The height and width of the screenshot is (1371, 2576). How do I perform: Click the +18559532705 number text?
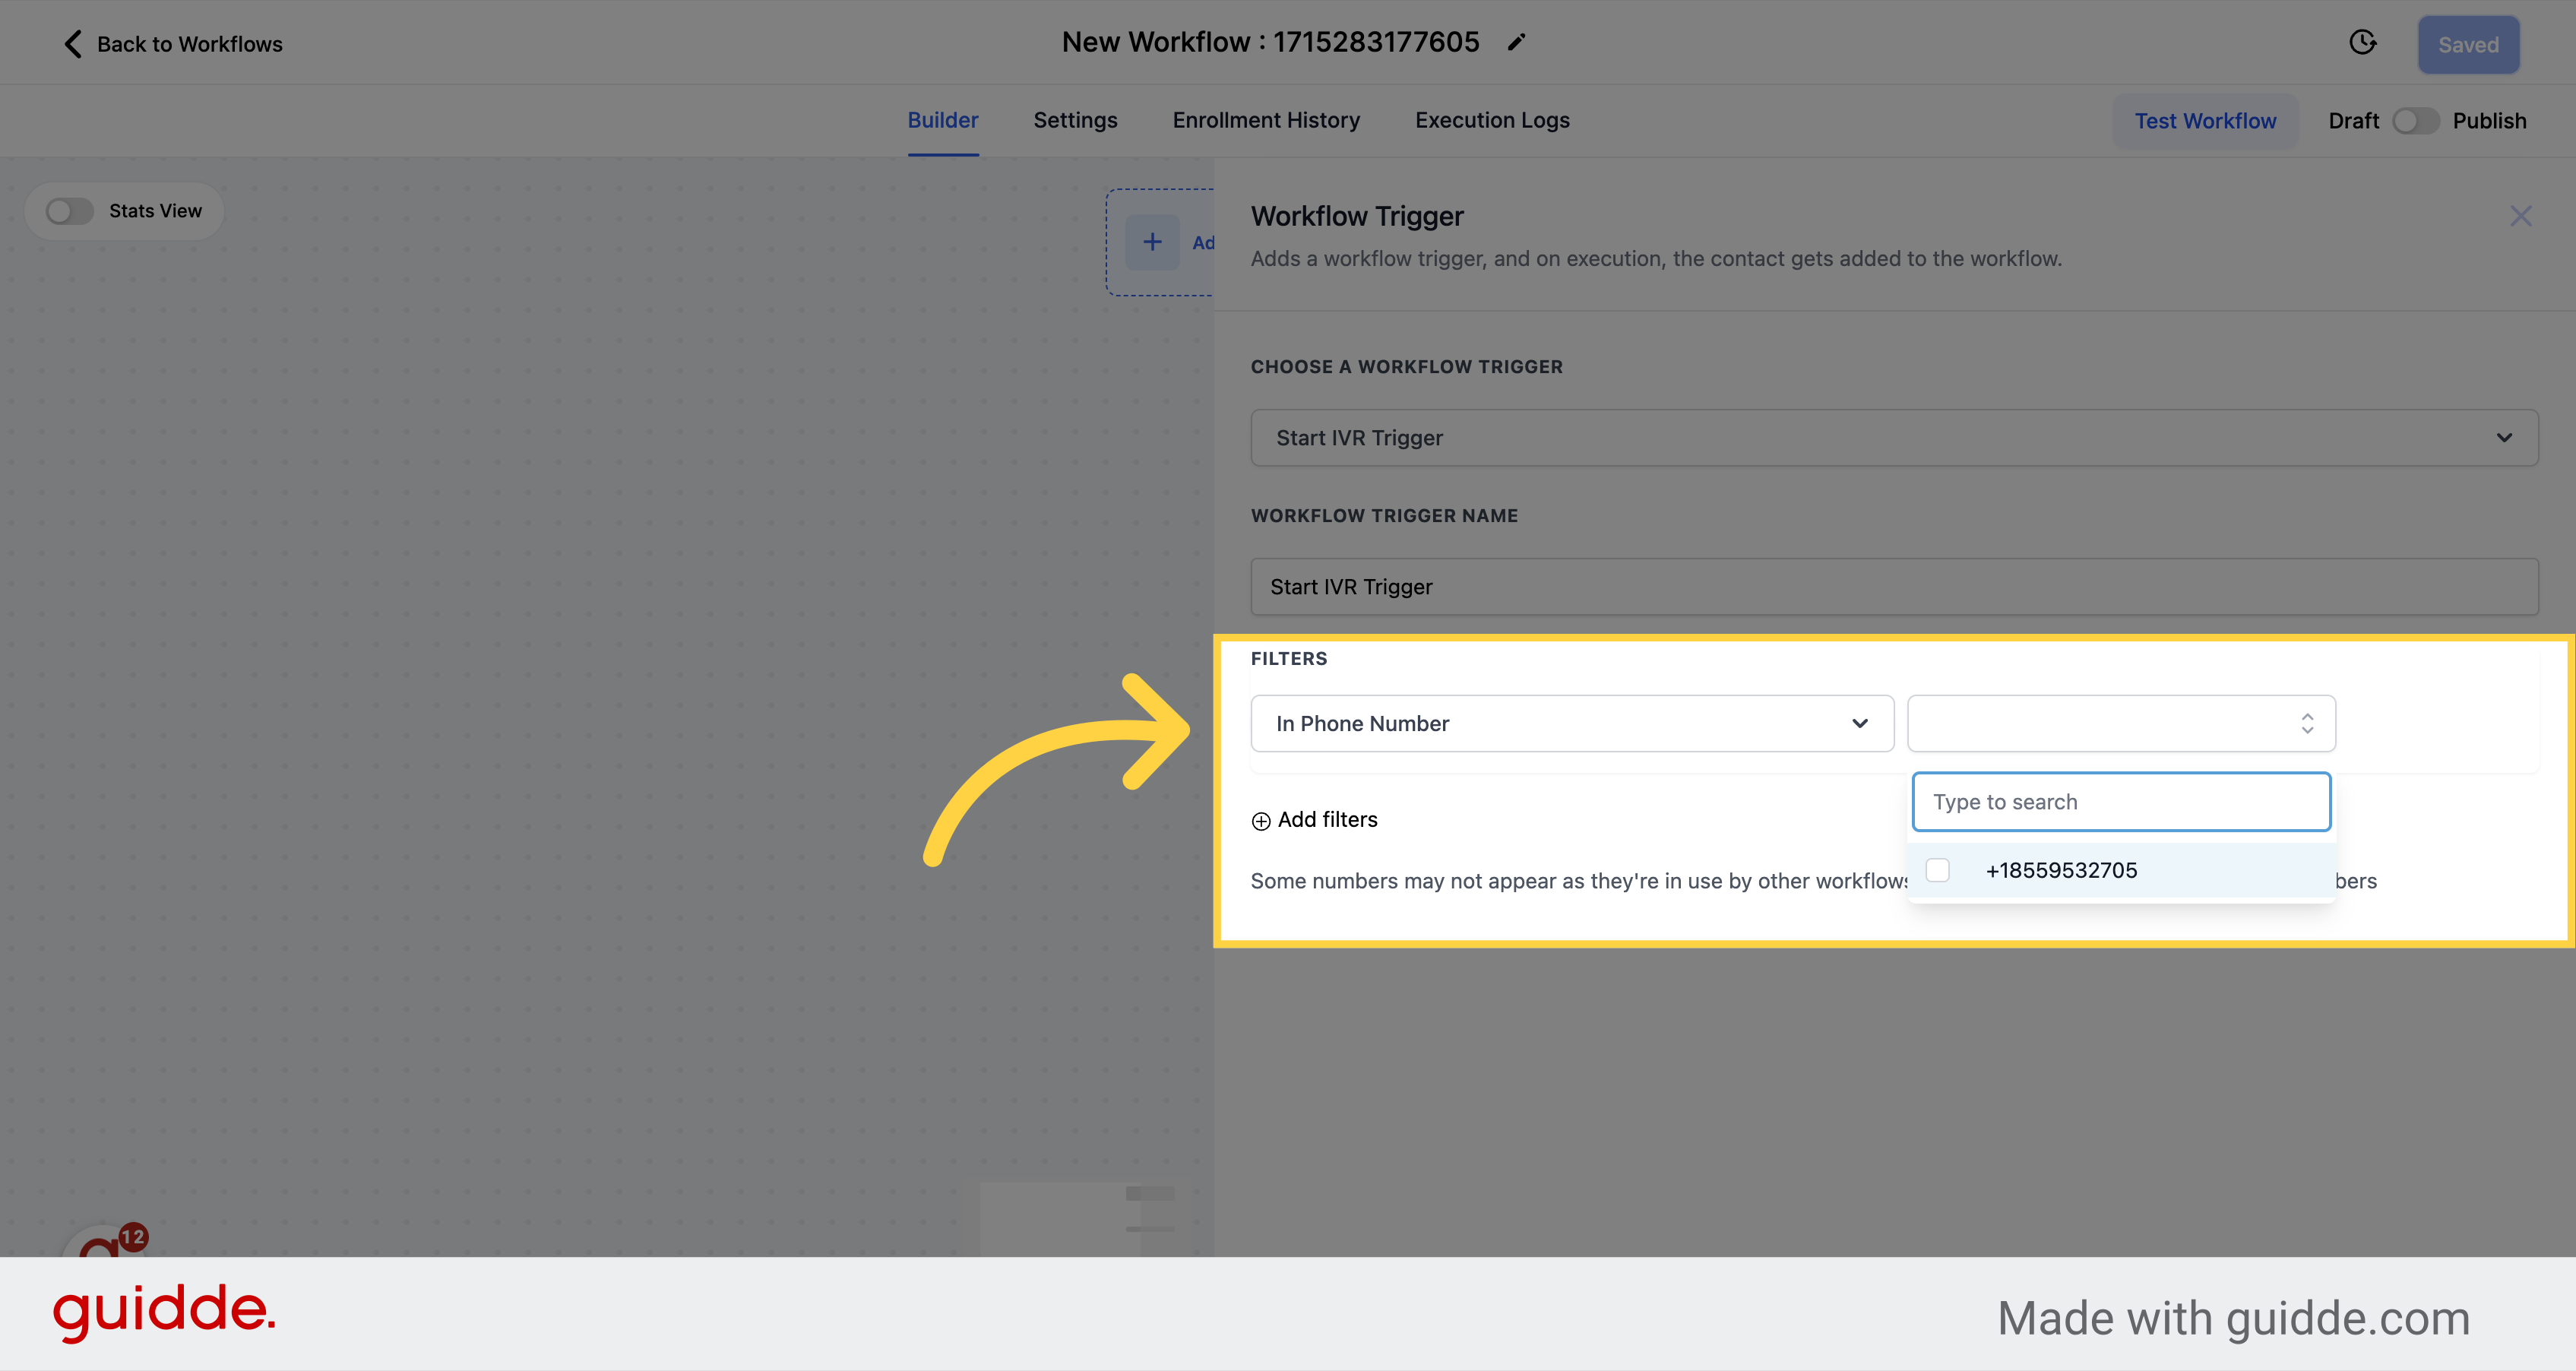2061,870
